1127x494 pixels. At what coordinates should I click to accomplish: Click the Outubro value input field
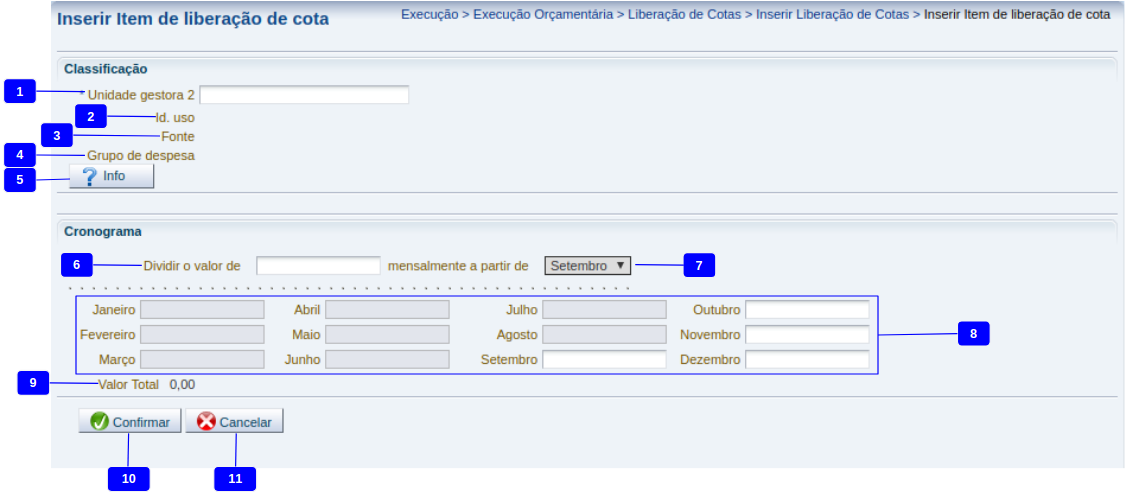[x=807, y=310]
